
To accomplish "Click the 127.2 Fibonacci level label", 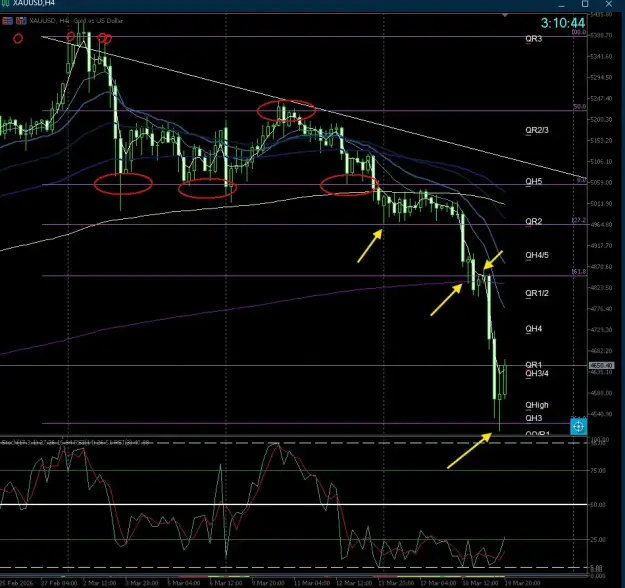I will [x=579, y=220].
